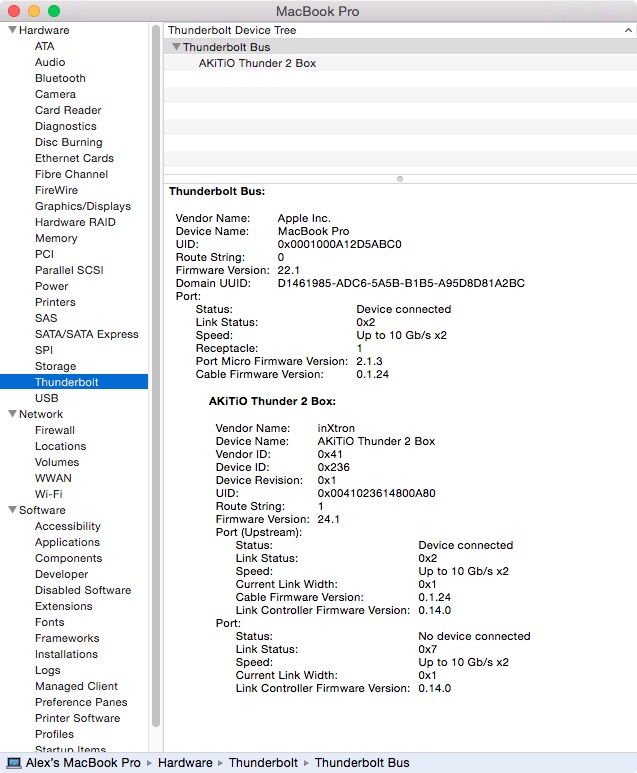Toggle sort order on Thunderbolt Device Tree header
This screenshot has height=773, width=637.
coord(628,30)
